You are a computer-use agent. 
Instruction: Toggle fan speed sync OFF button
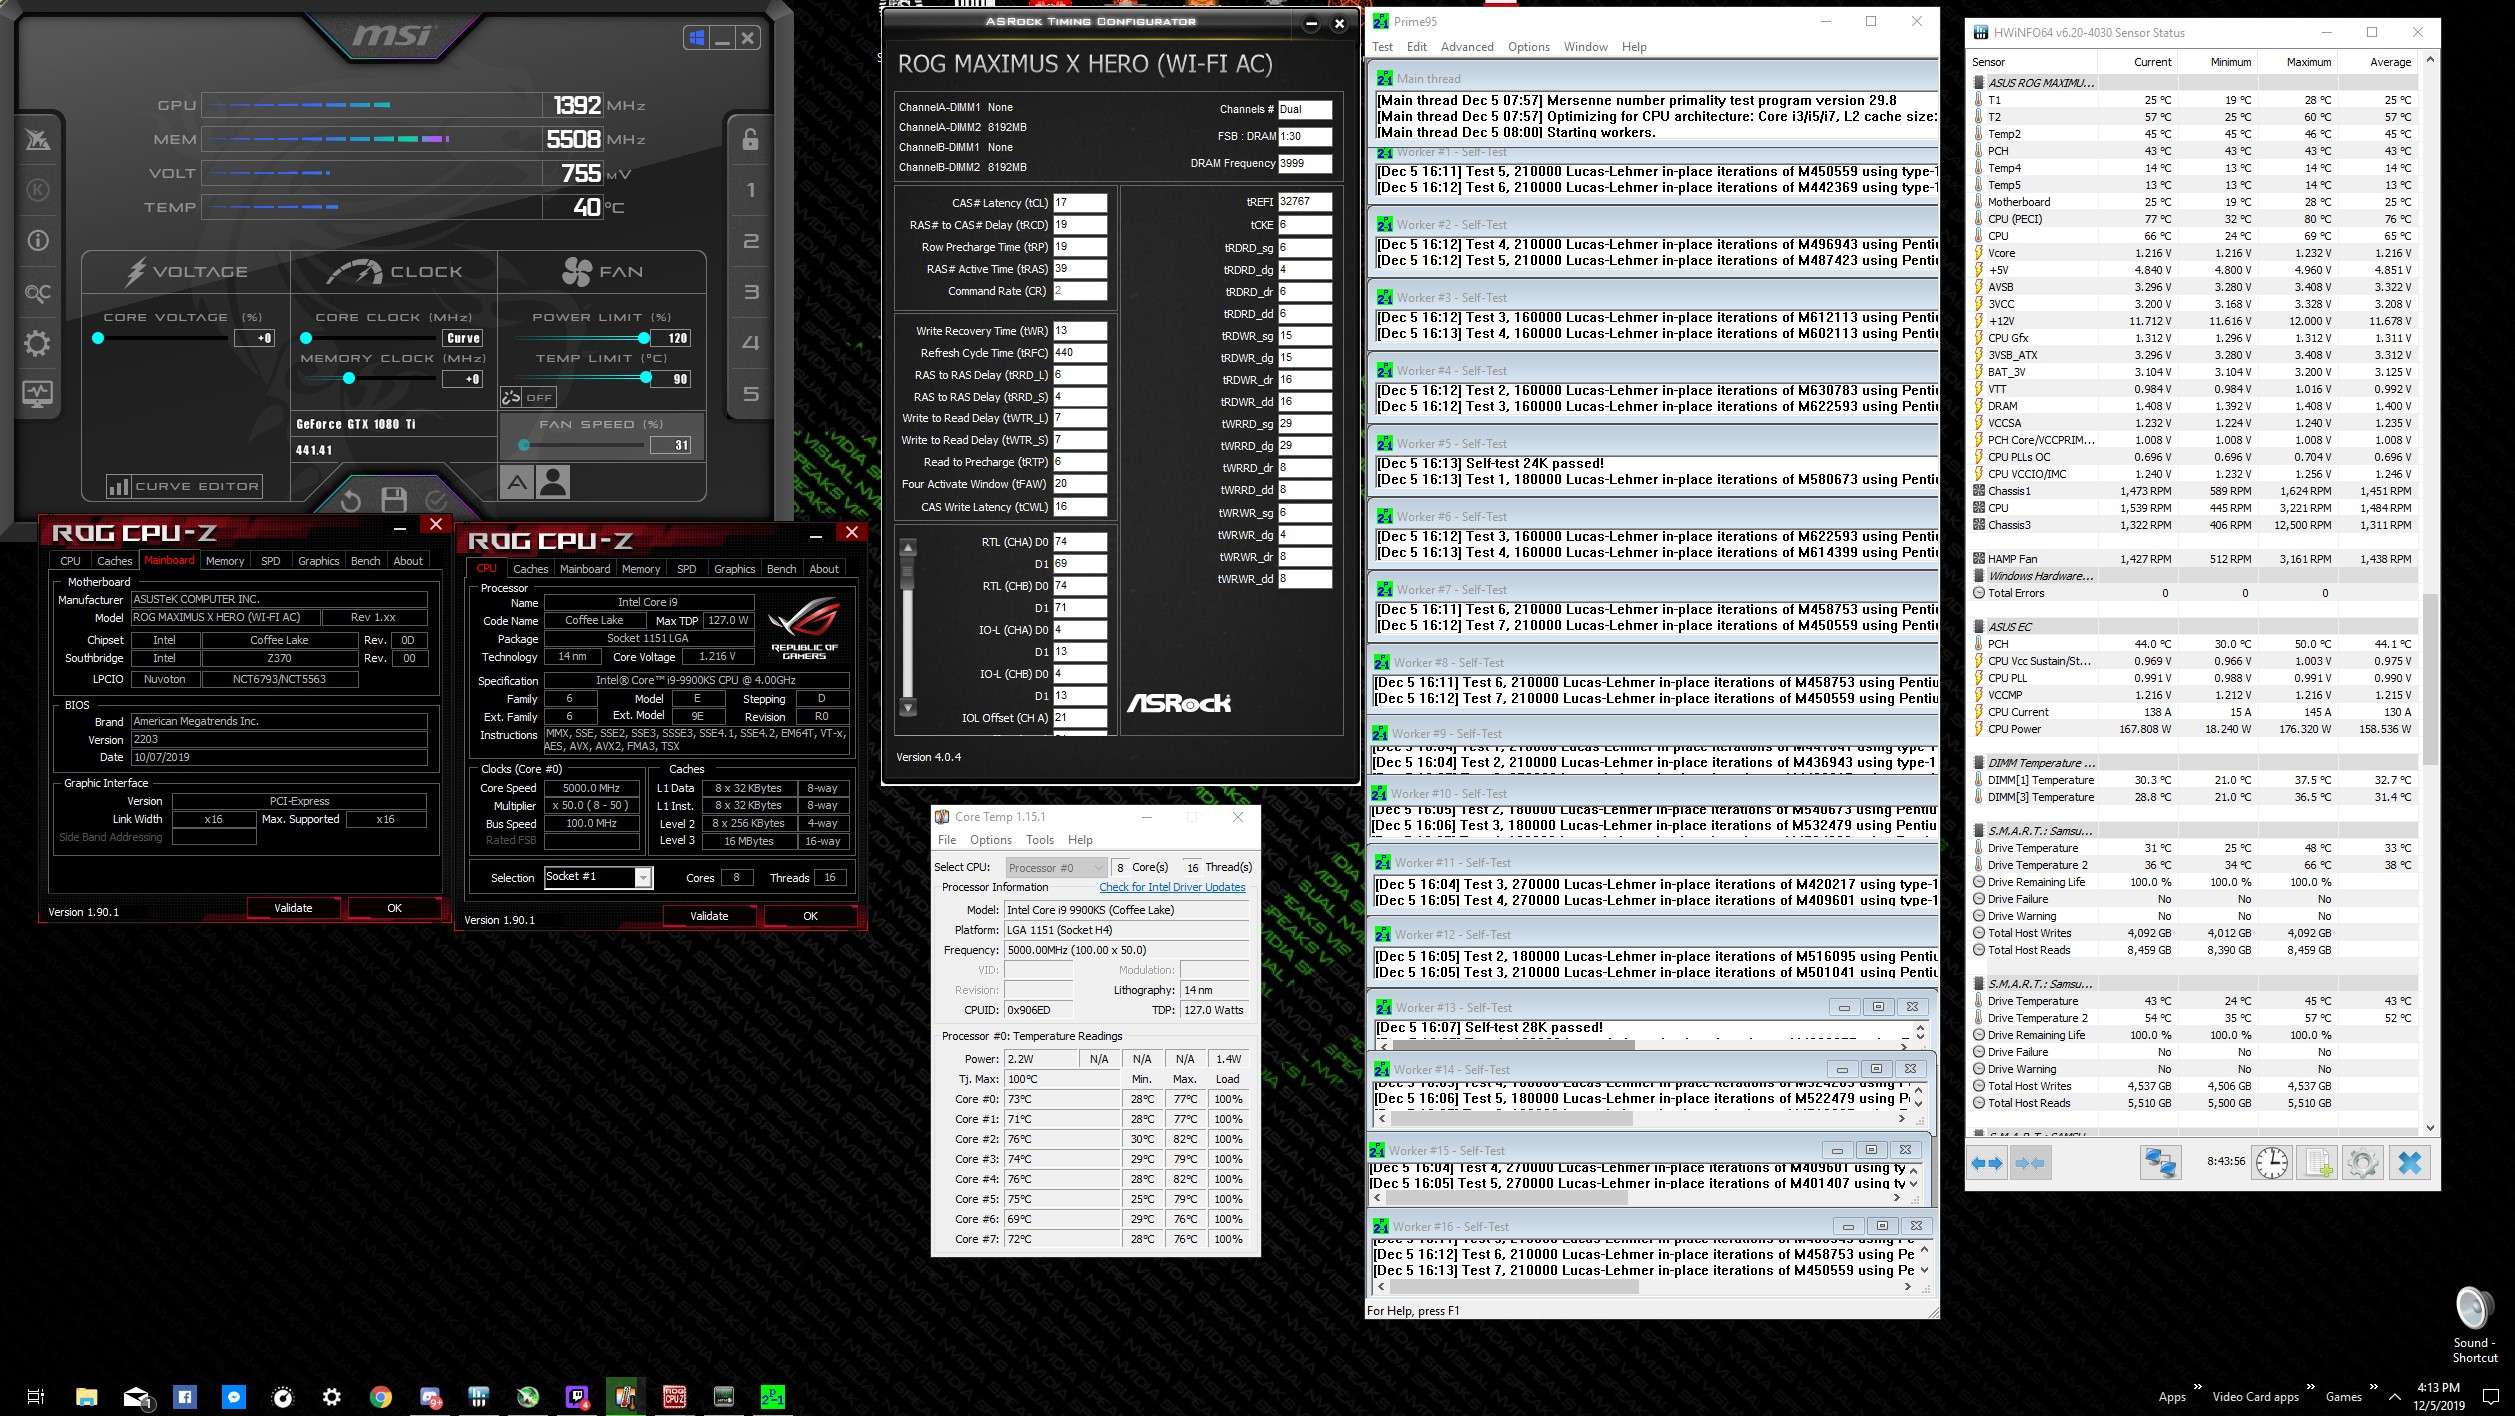[x=528, y=397]
